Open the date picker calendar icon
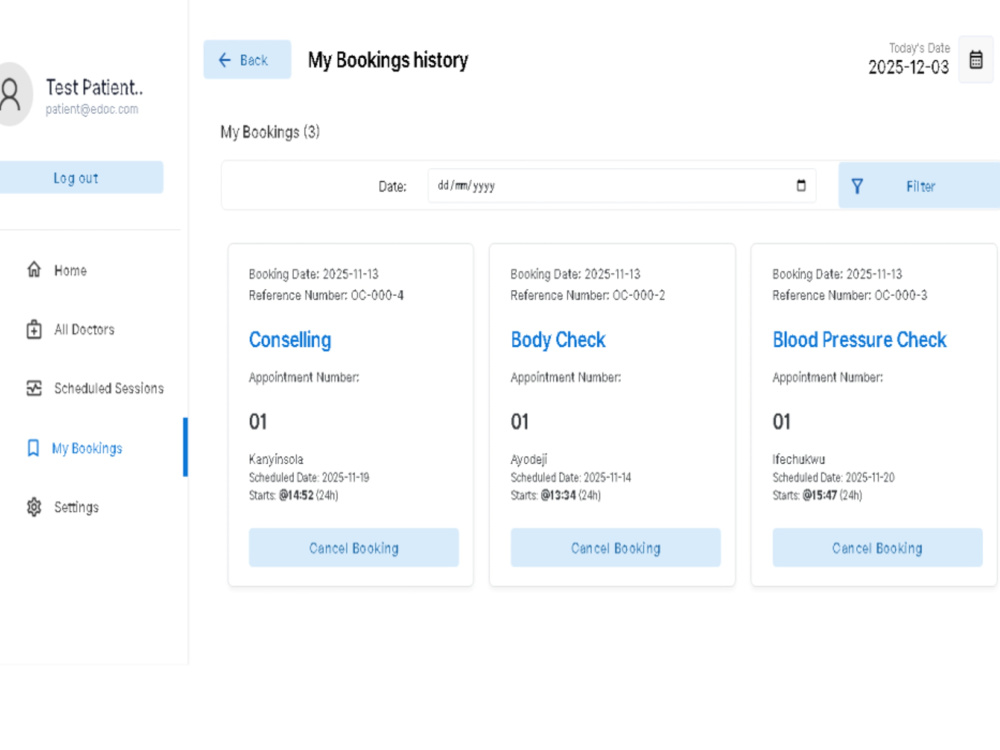 click(x=801, y=185)
